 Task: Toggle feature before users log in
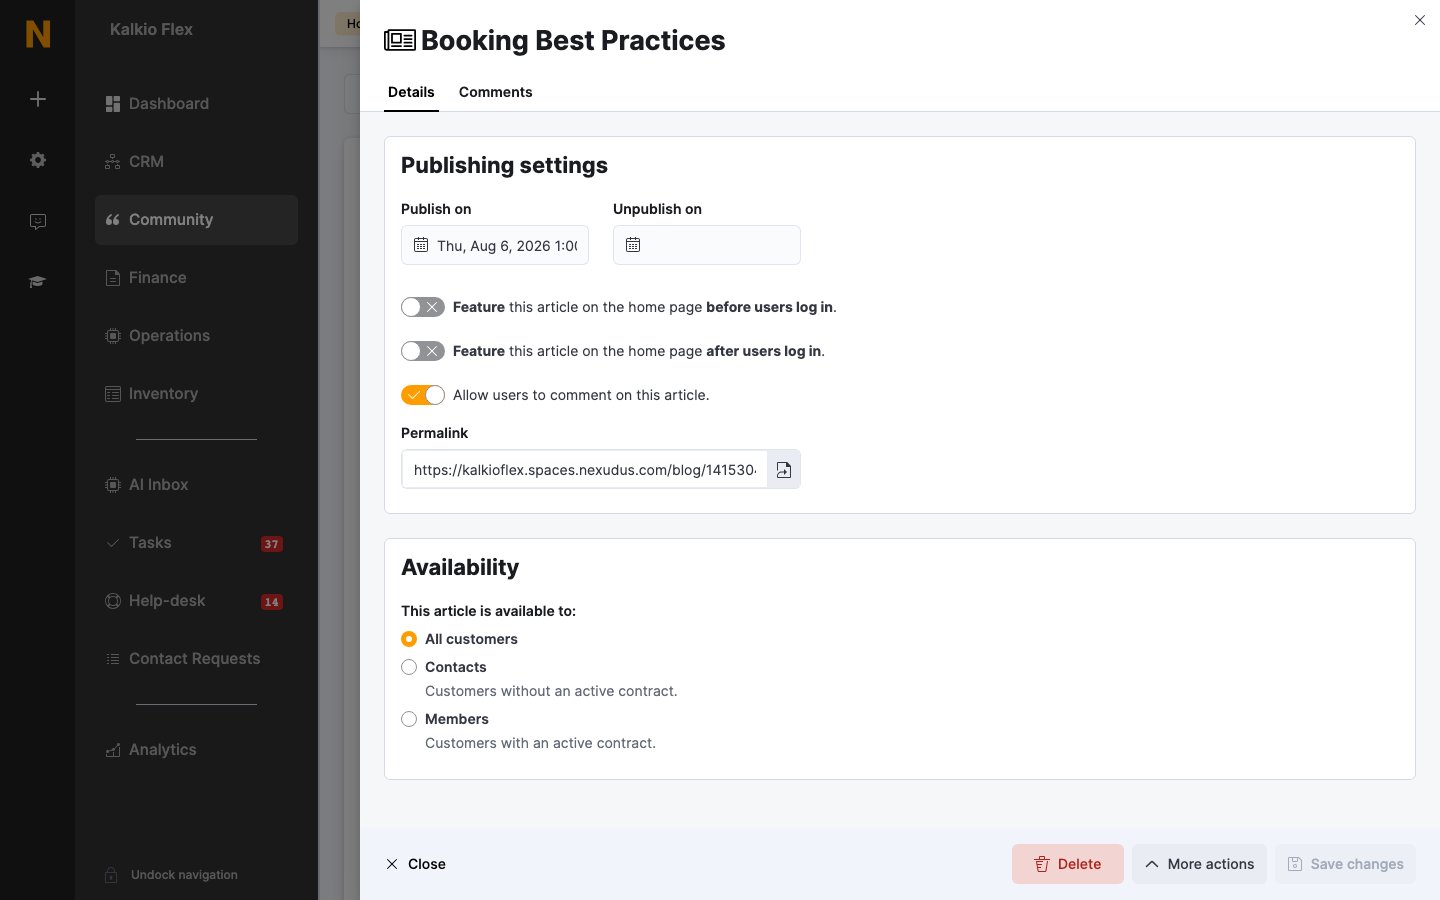[423, 307]
